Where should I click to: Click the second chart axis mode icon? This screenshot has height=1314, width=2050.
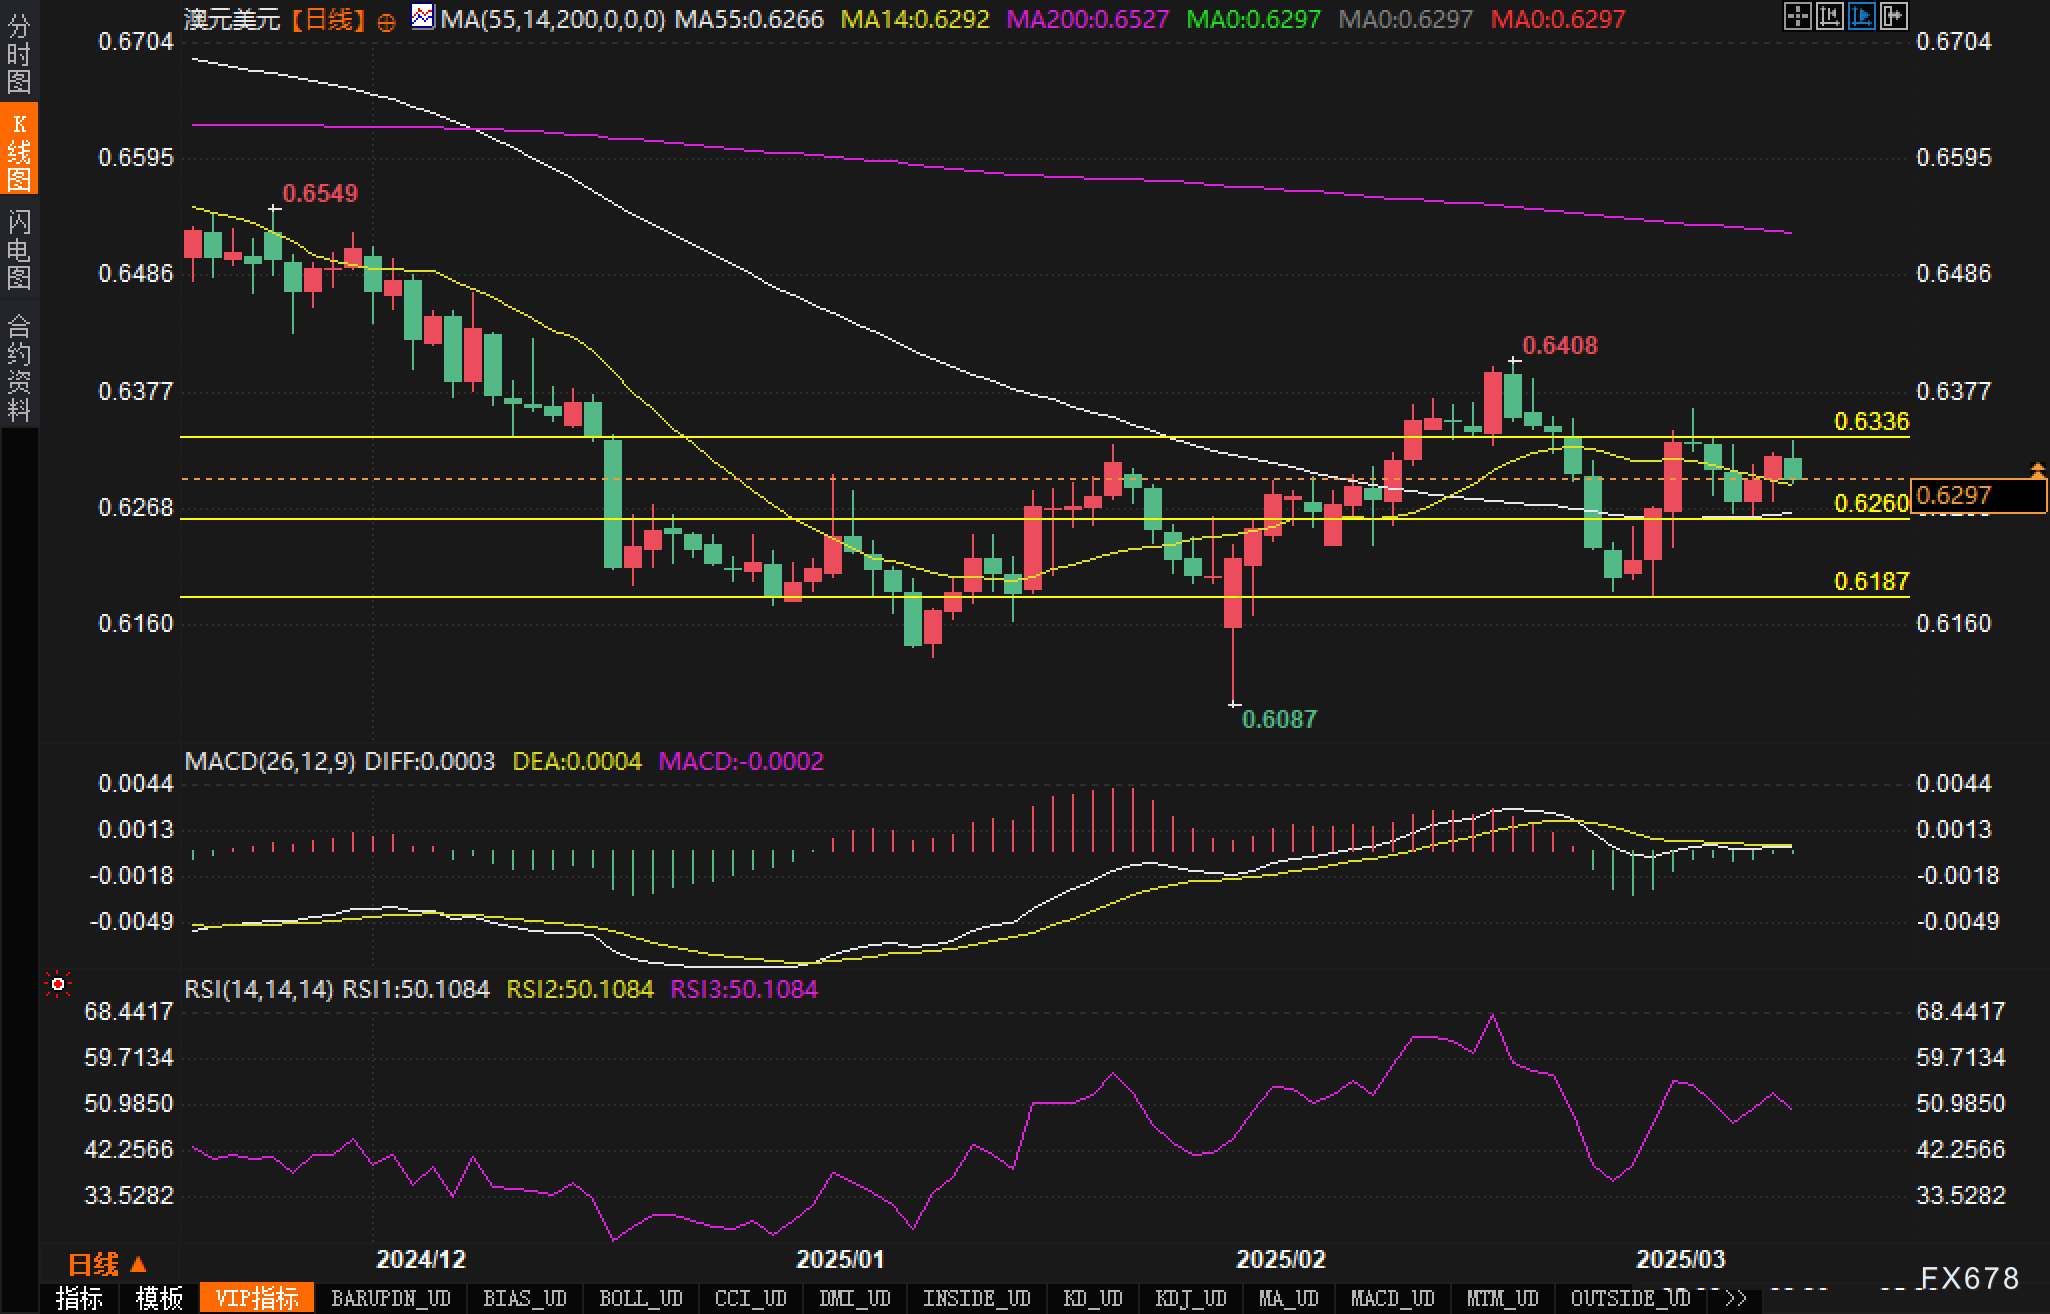[1829, 16]
